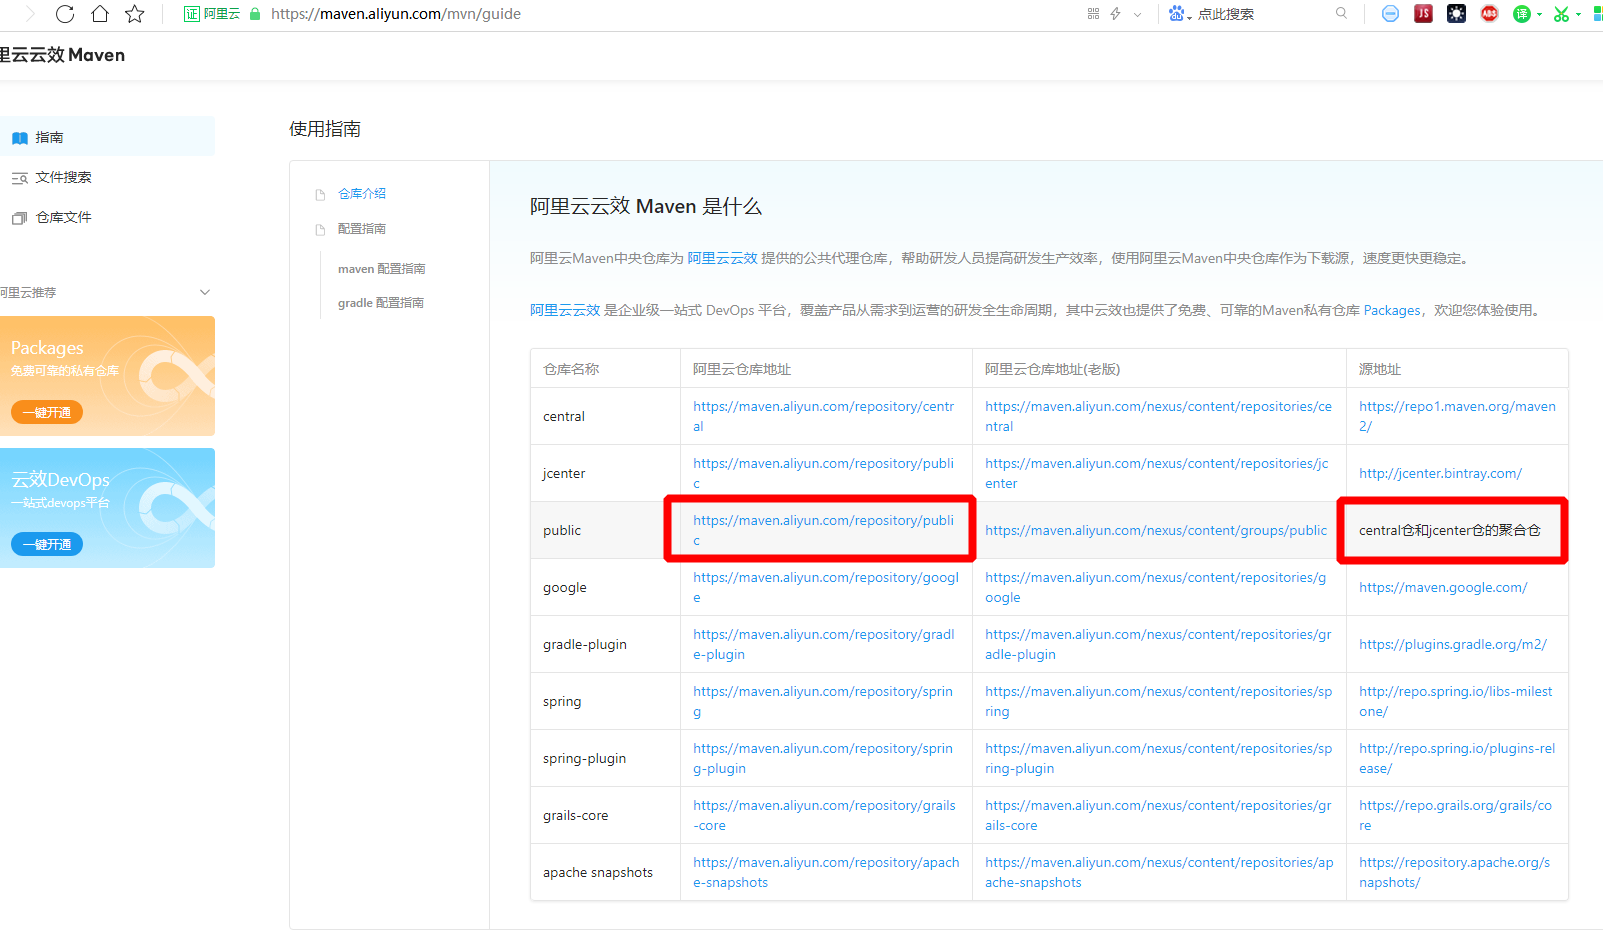
Task: Open the jcenter old nexus URL
Action: tap(1156, 473)
